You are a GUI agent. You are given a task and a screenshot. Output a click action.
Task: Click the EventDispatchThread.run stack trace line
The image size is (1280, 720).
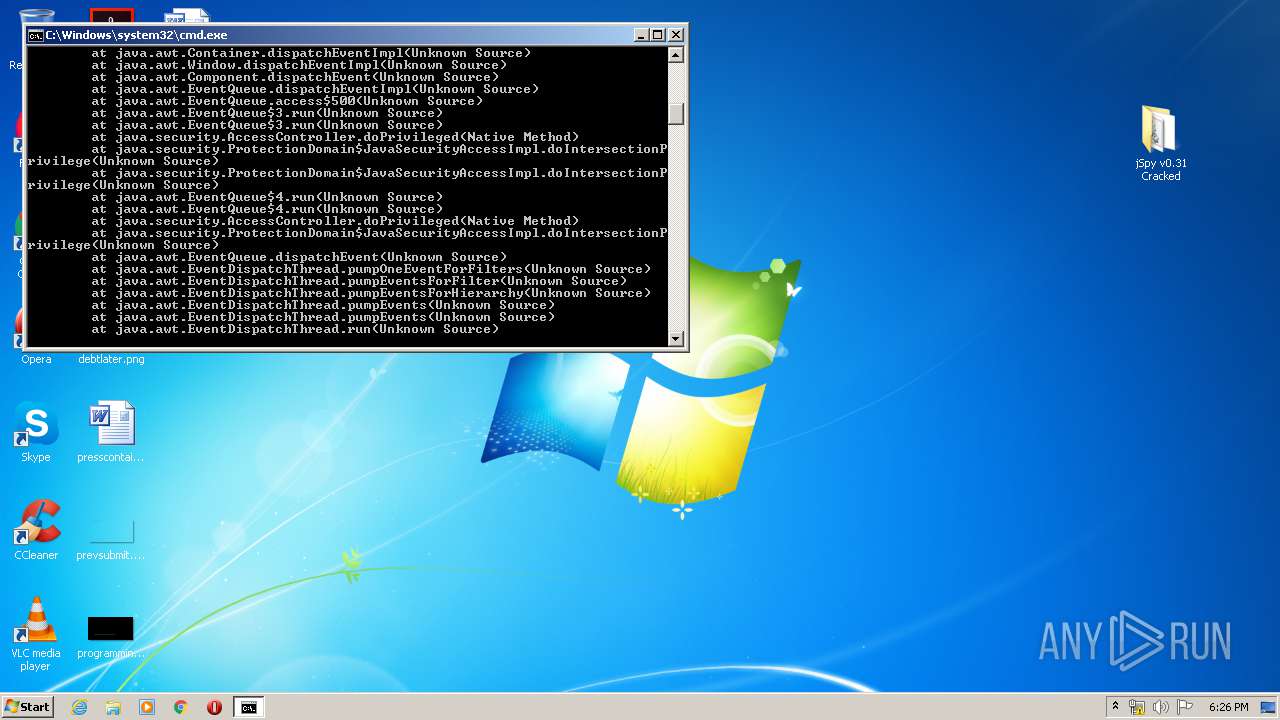tap(296, 329)
